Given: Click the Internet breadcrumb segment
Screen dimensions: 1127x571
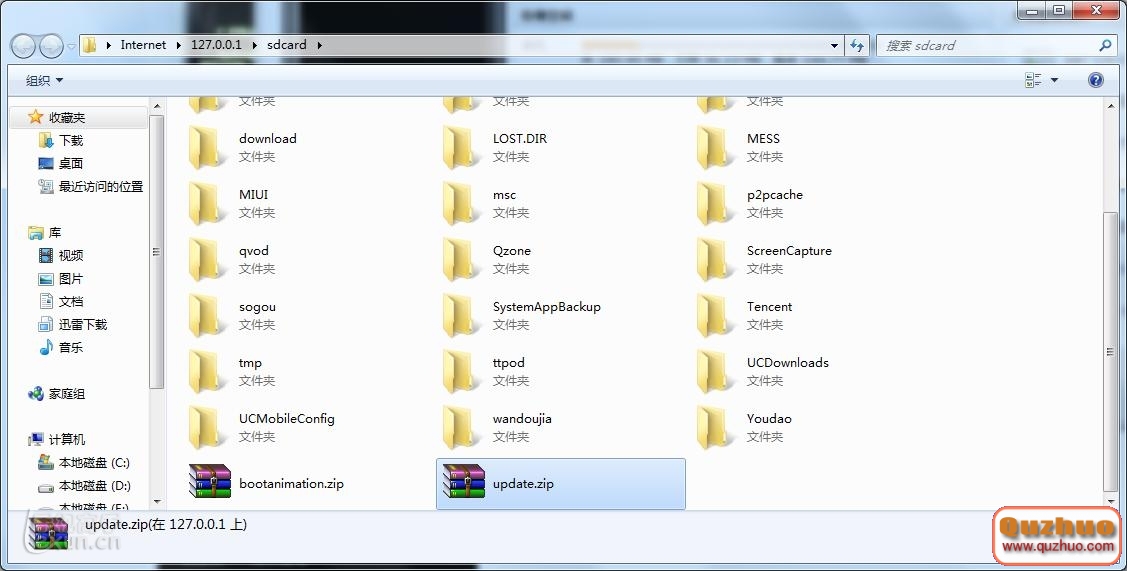Looking at the screenshot, I should (143, 45).
